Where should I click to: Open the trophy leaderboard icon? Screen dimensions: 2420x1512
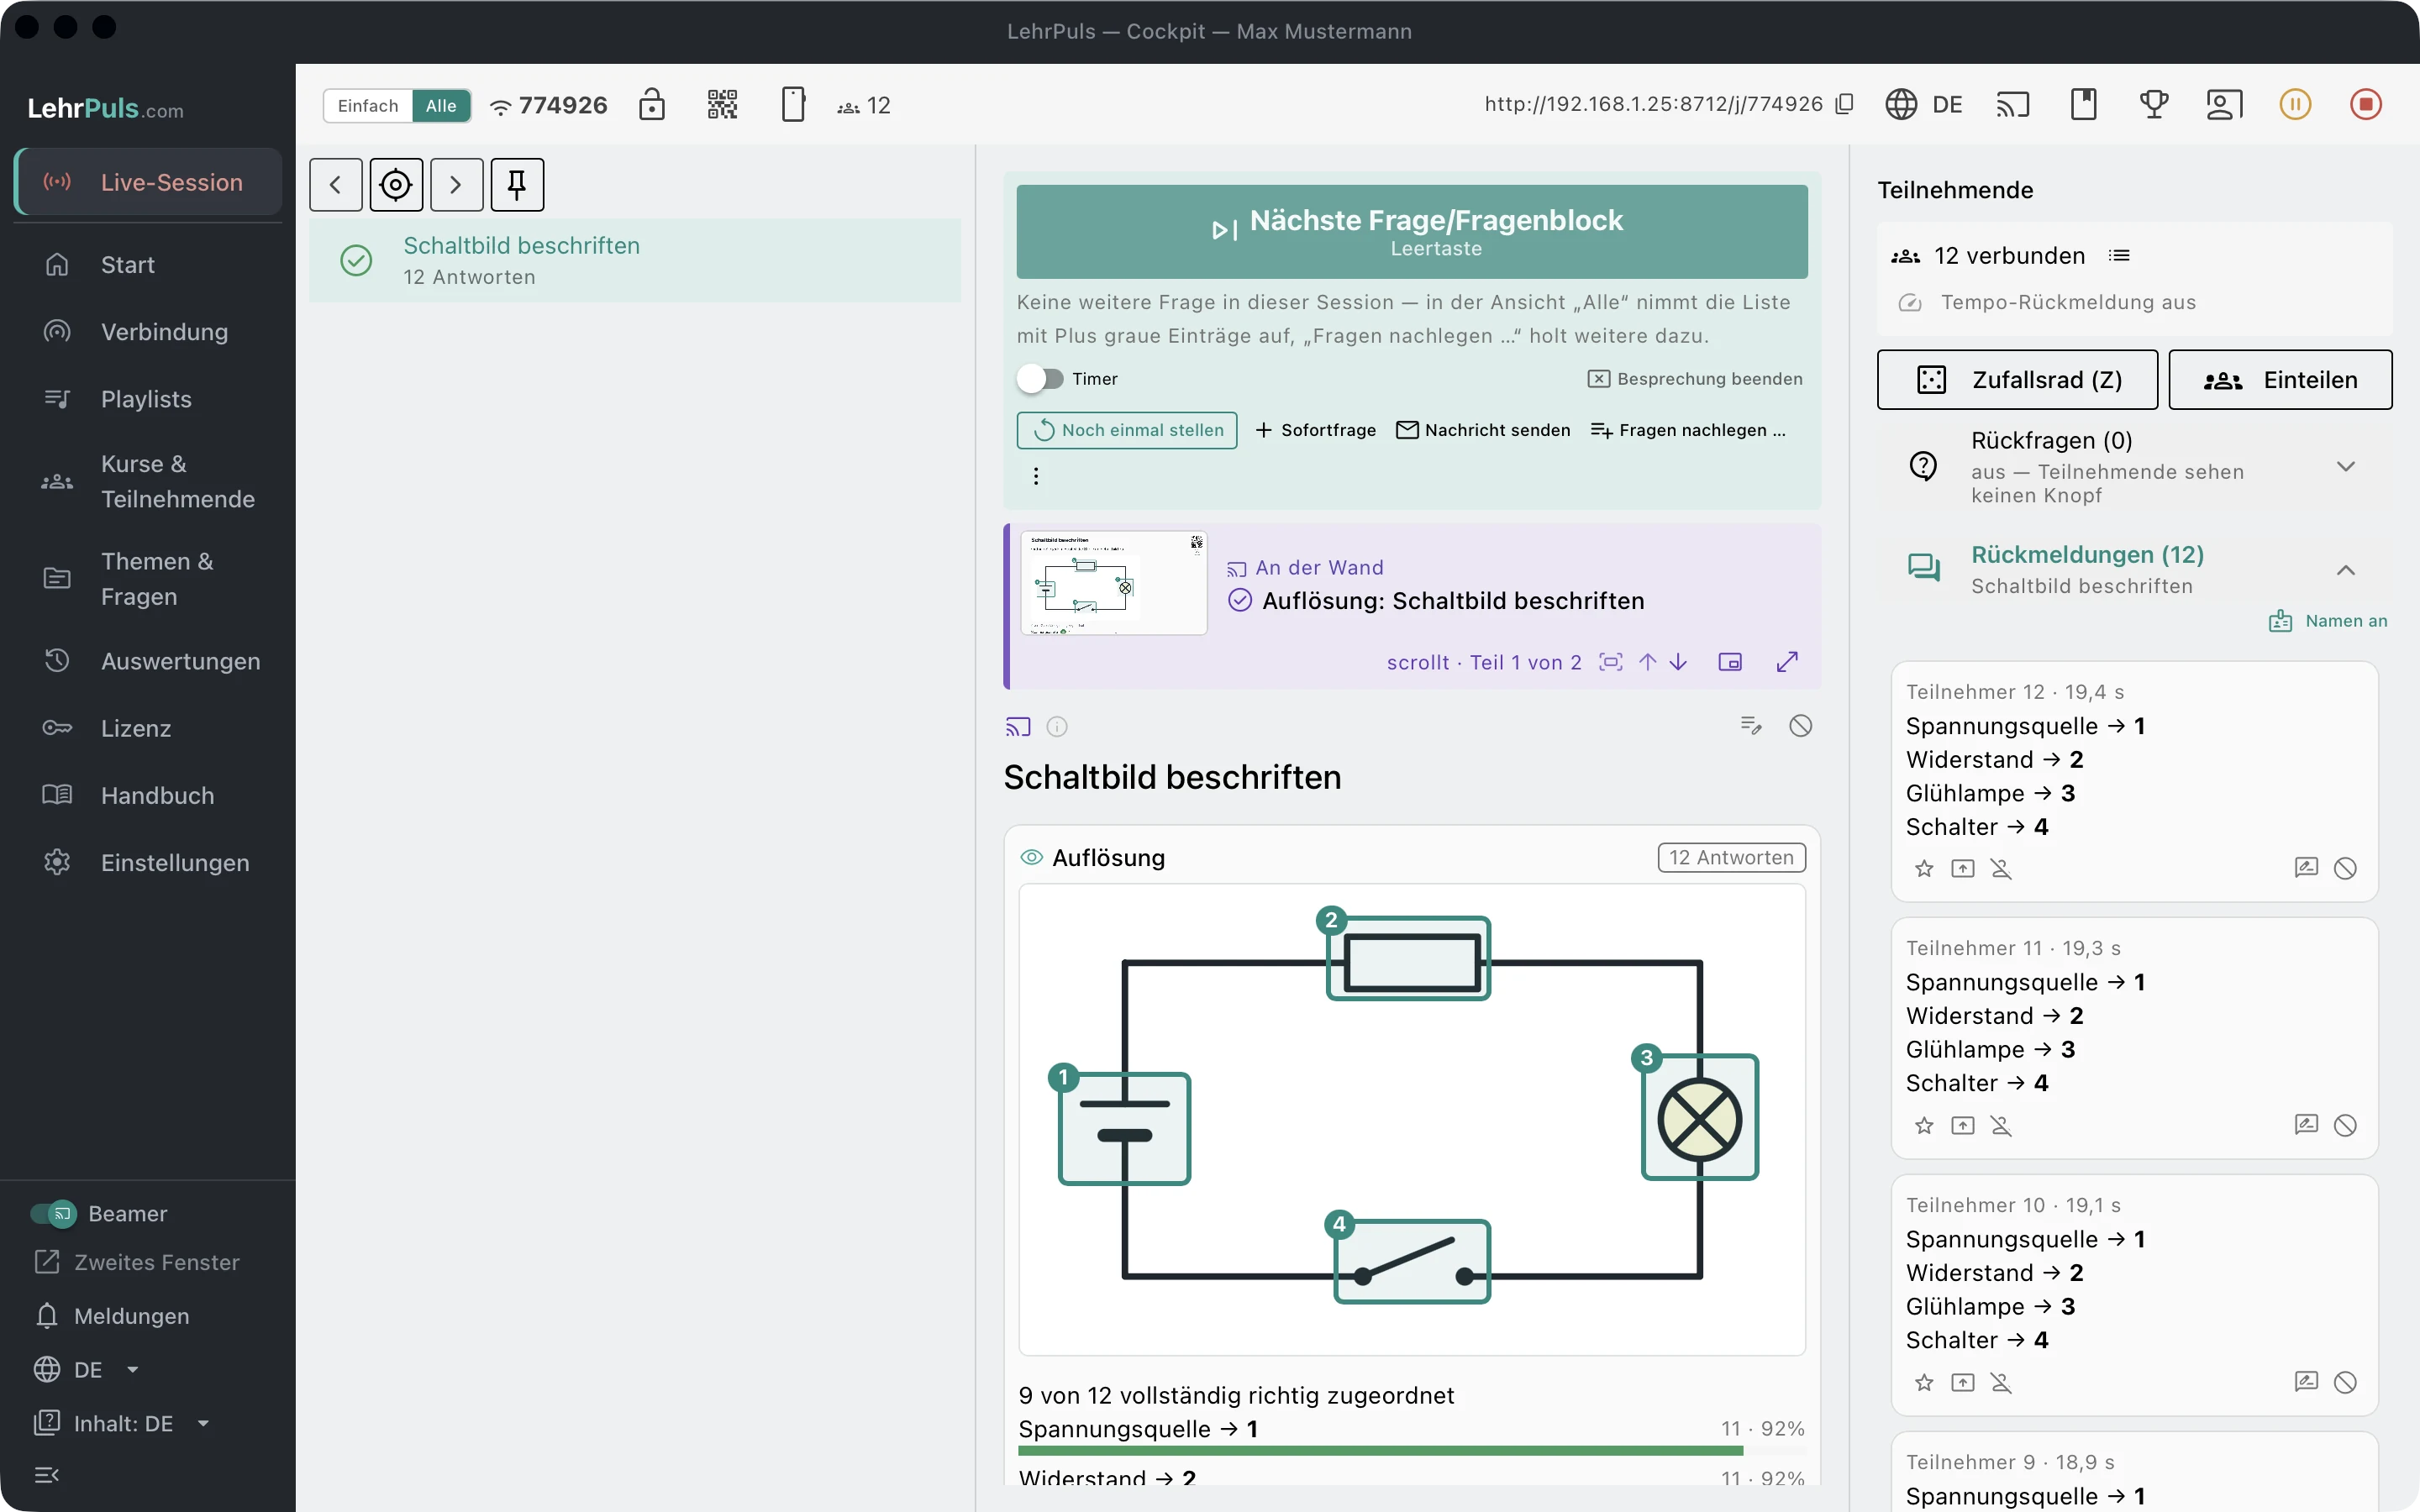pyautogui.click(x=2154, y=104)
